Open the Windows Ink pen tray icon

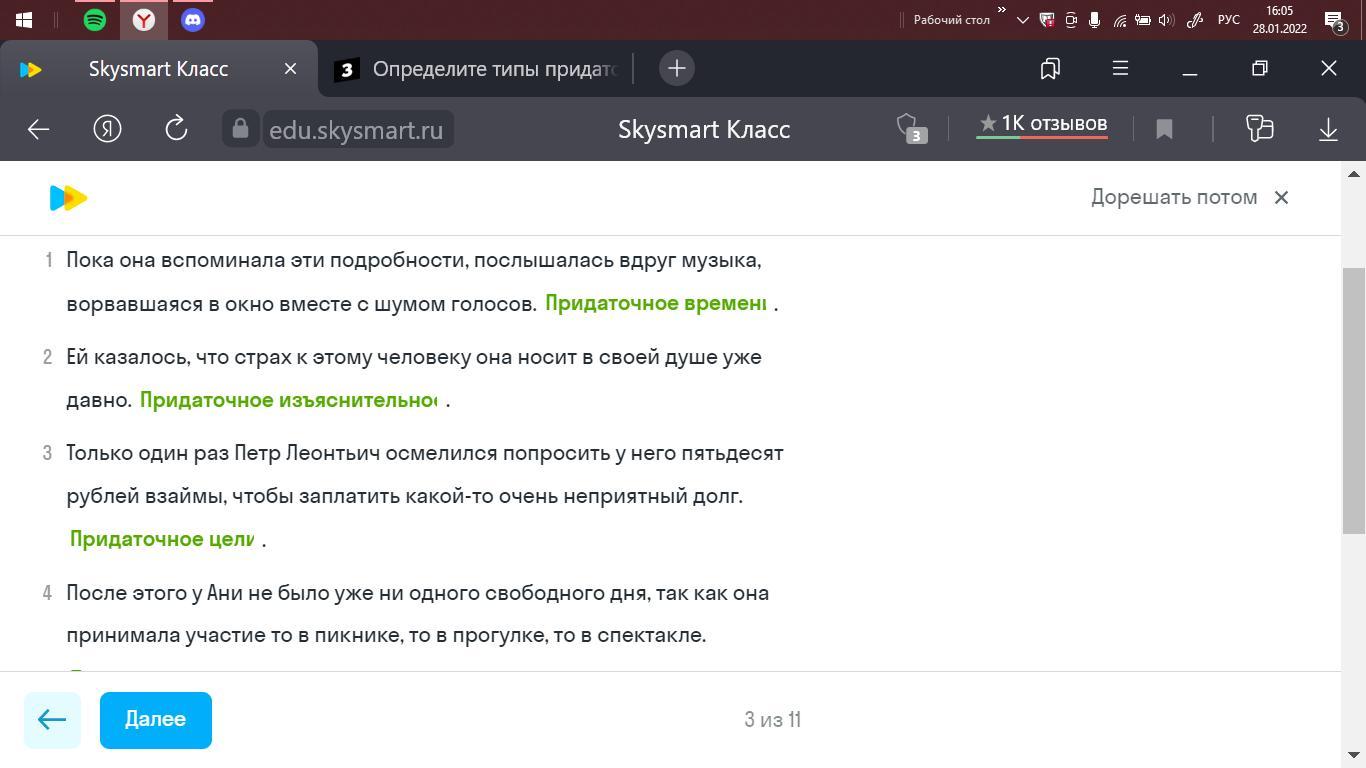(x=1195, y=19)
